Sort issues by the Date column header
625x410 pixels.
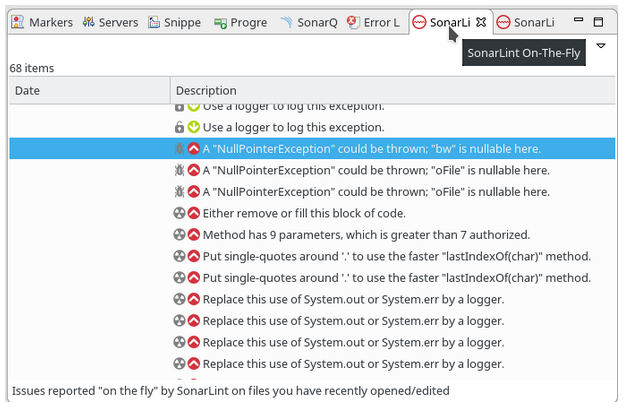[x=90, y=90]
